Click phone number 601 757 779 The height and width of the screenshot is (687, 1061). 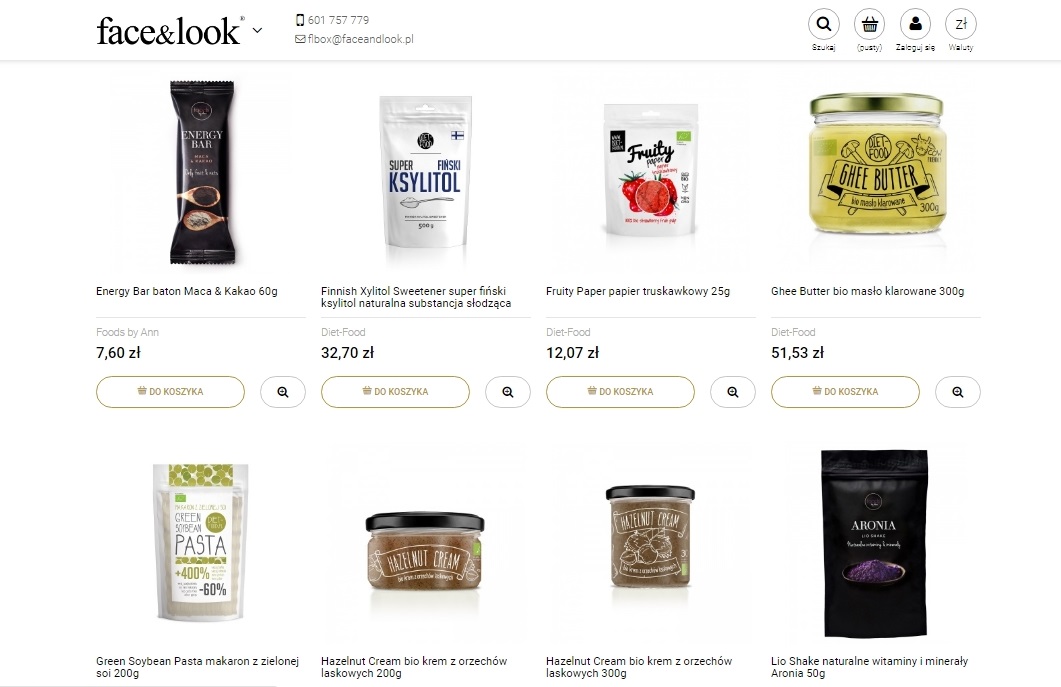(x=332, y=20)
